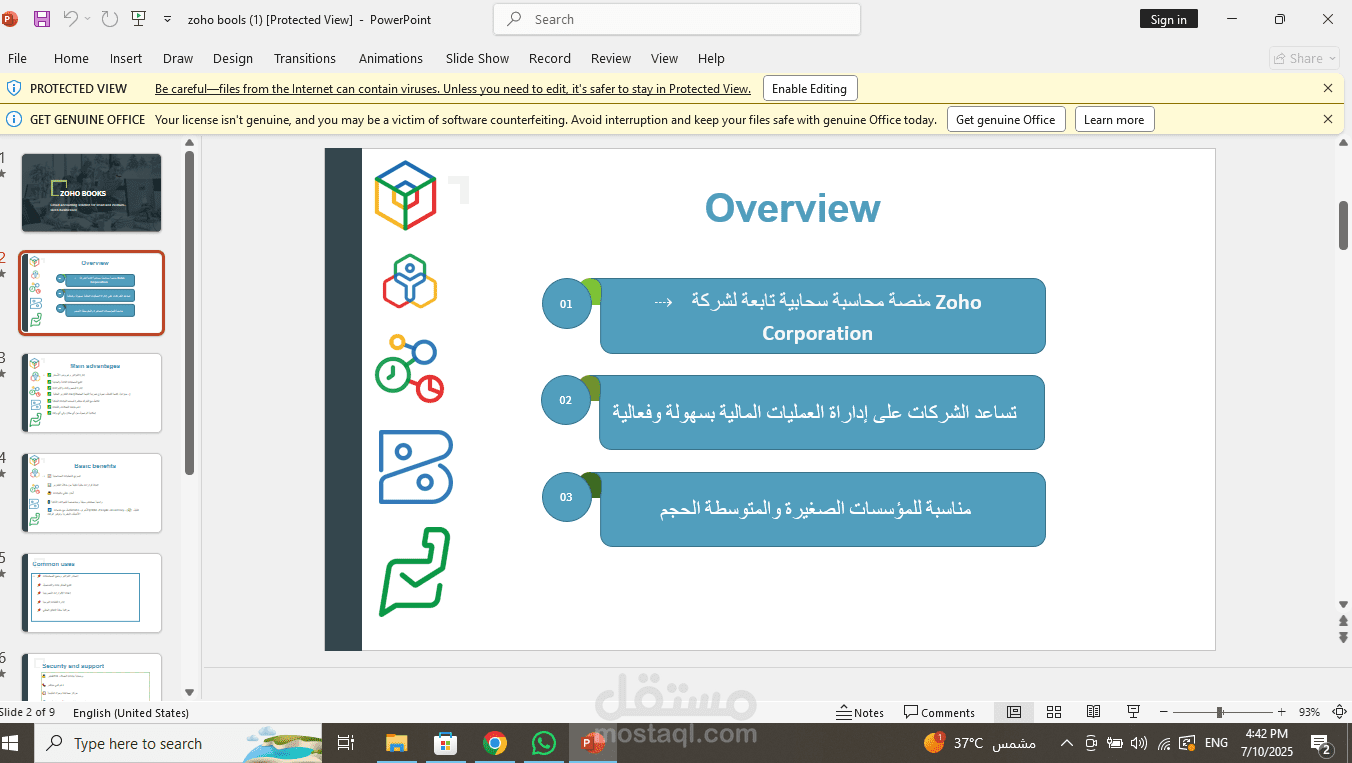Viewport: 1352px width, 763px height.
Task: Go to the previous slide via double-arrow button
Action: pyautogui.click(x=1343, y=621)
